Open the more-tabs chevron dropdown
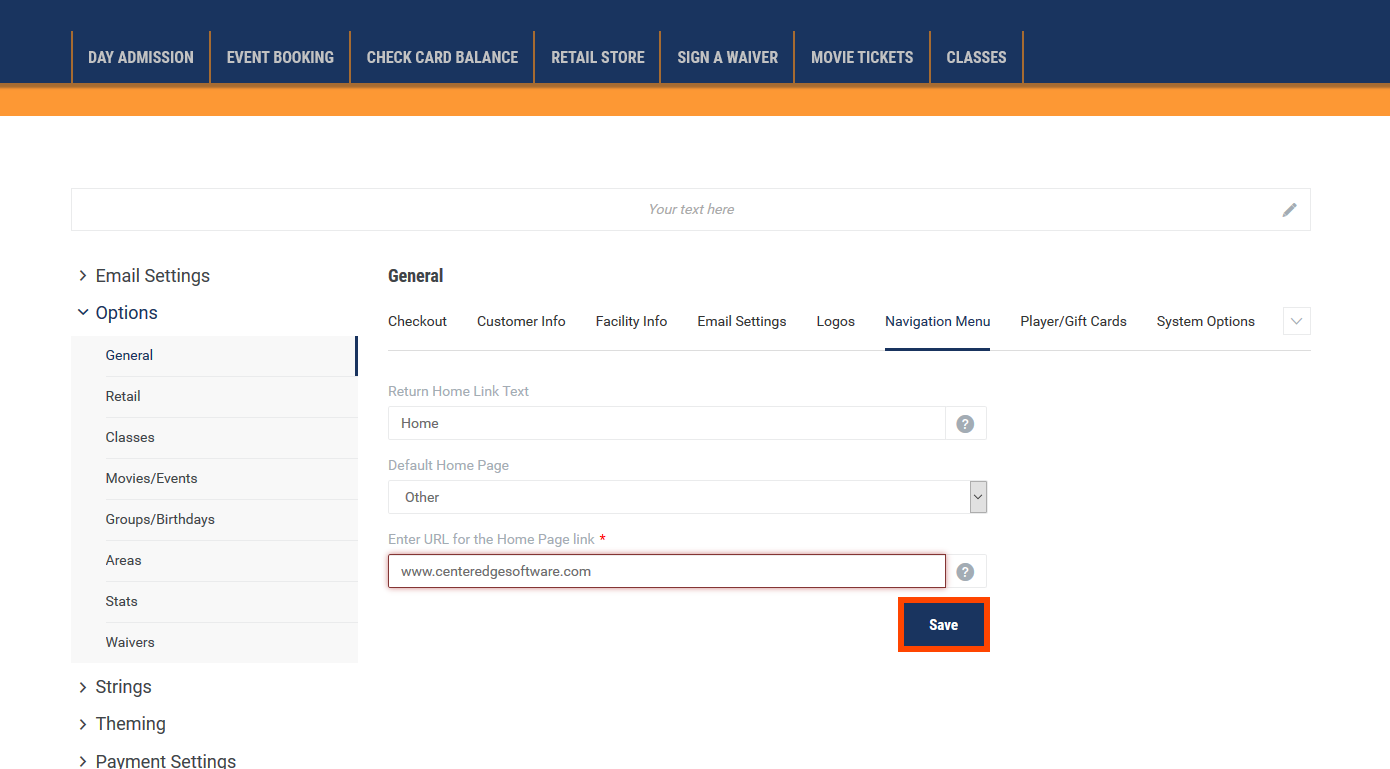The height and width of the screenshot is (769, 1390). click(1297, 321)
